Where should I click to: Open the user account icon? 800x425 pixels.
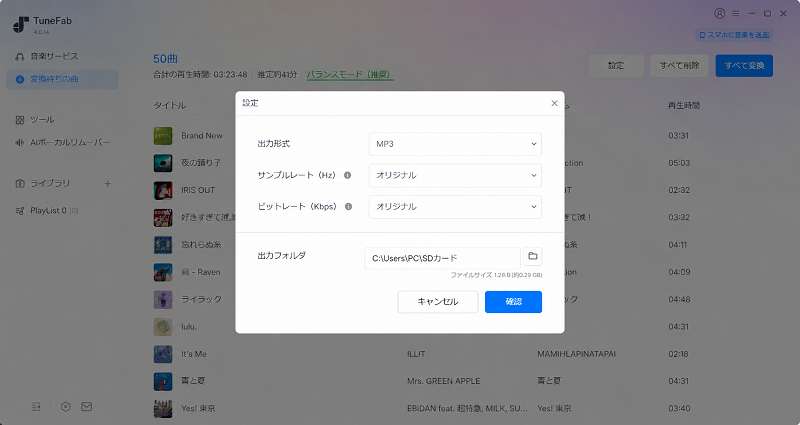coord(719,13)
